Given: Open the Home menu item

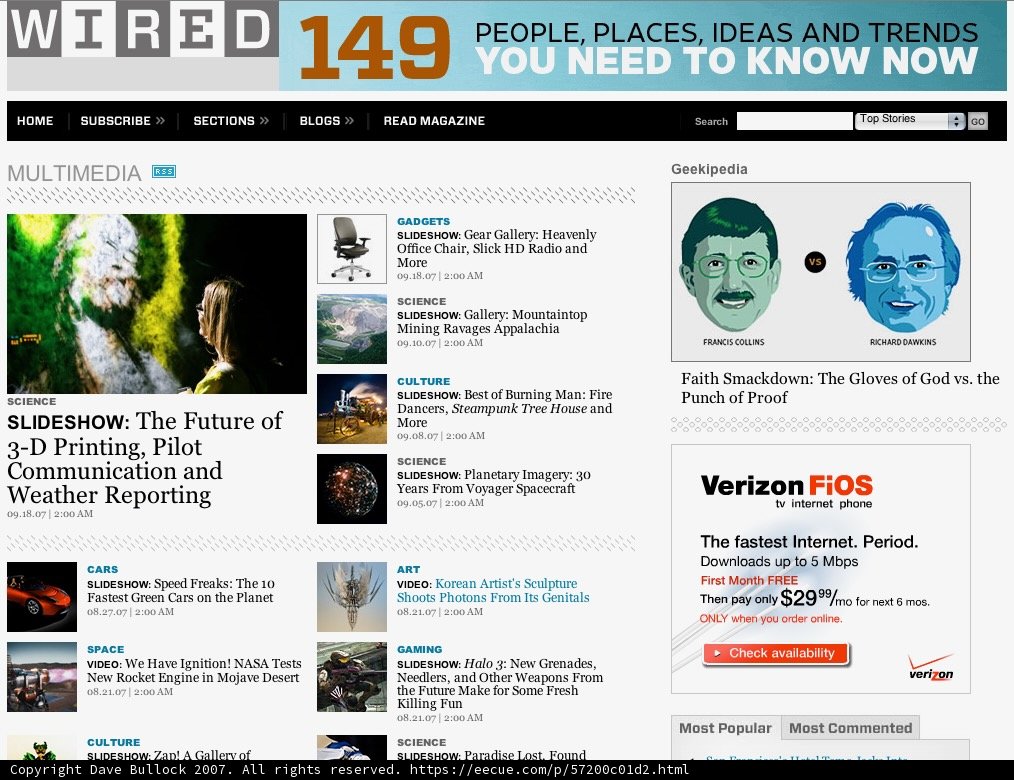Looking at the screenshot, I should pyautogui.click(x=35, y=121).
